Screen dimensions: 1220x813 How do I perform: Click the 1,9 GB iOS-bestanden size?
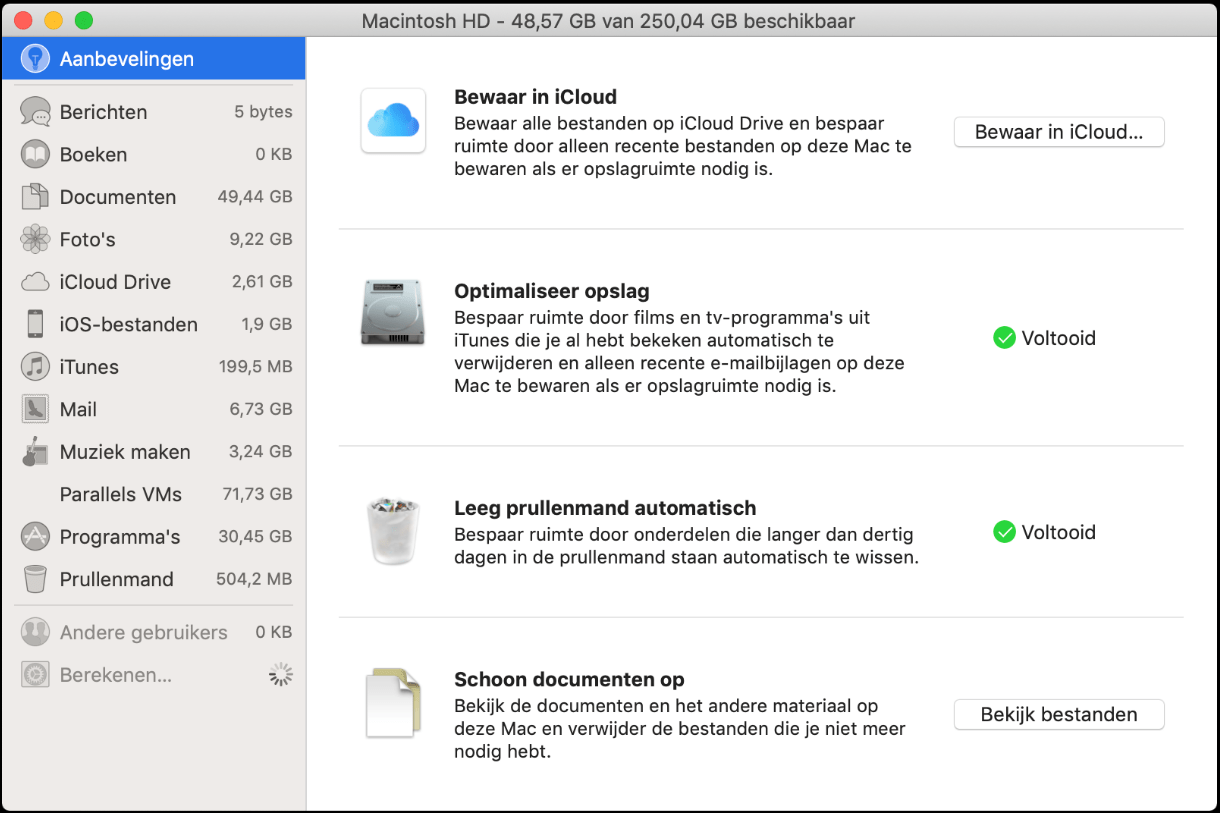click(x=267, y=324)
